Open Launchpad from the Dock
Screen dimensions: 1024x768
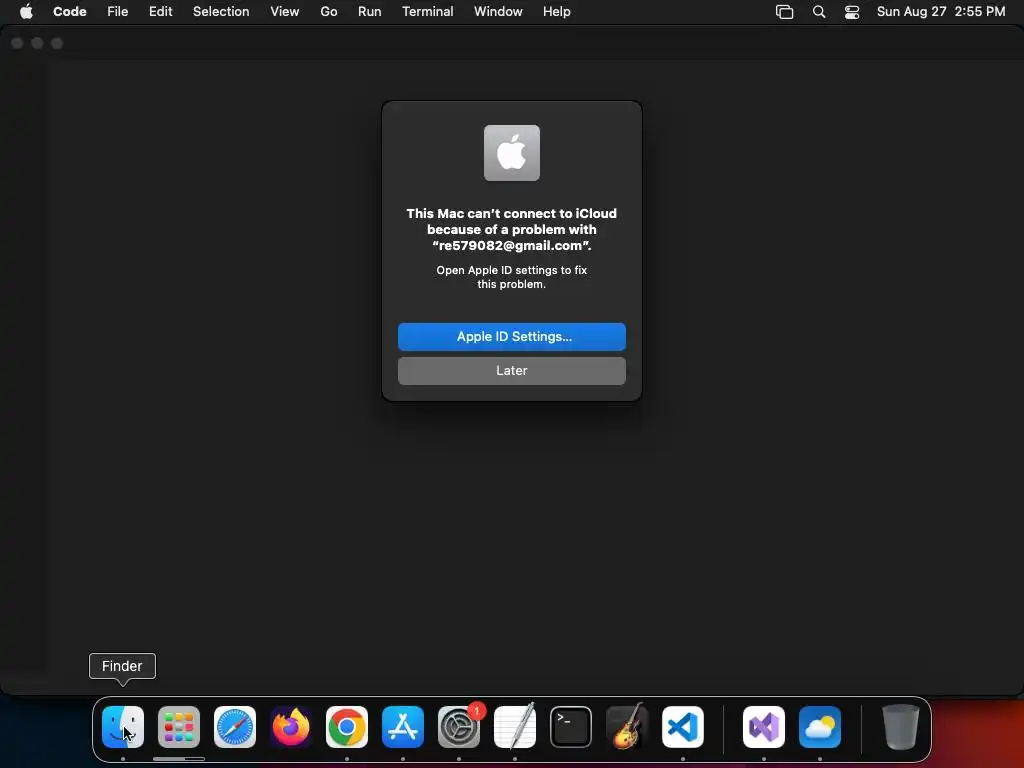pos(179,727)
